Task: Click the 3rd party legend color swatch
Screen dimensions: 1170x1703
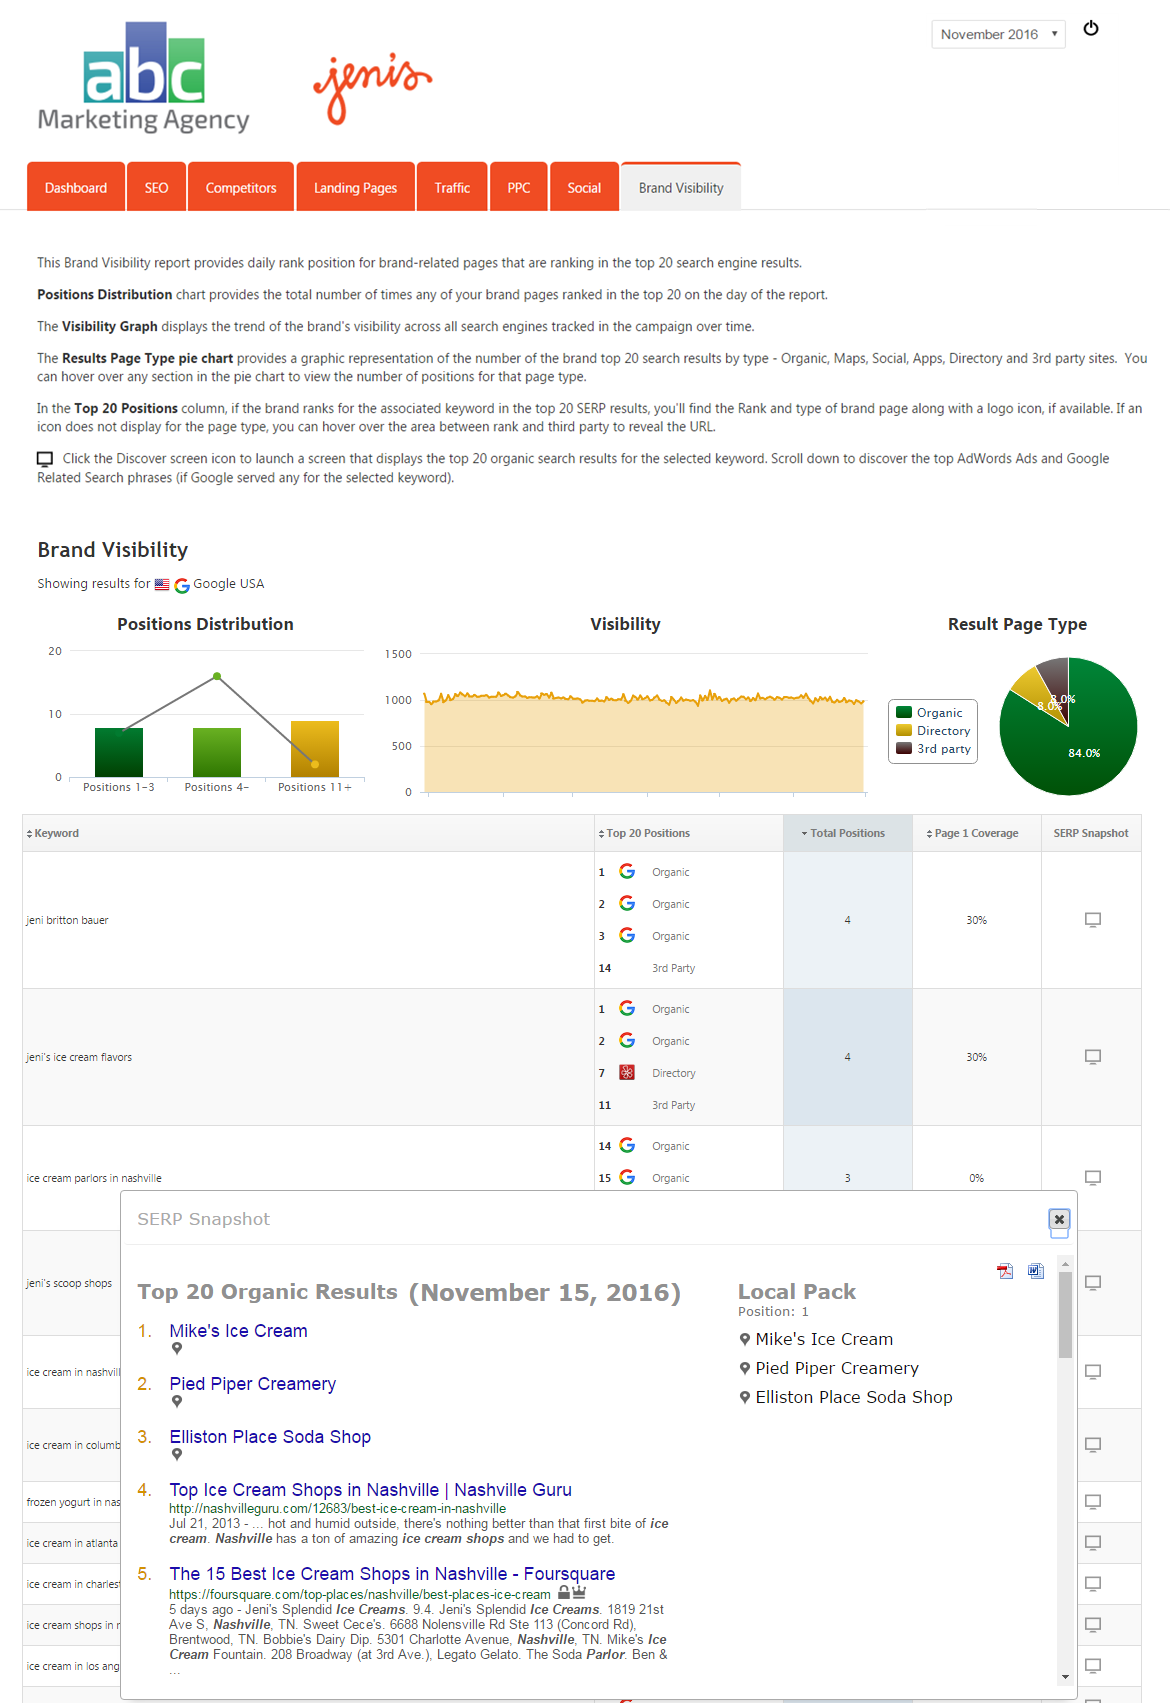Action: (904, 749)
